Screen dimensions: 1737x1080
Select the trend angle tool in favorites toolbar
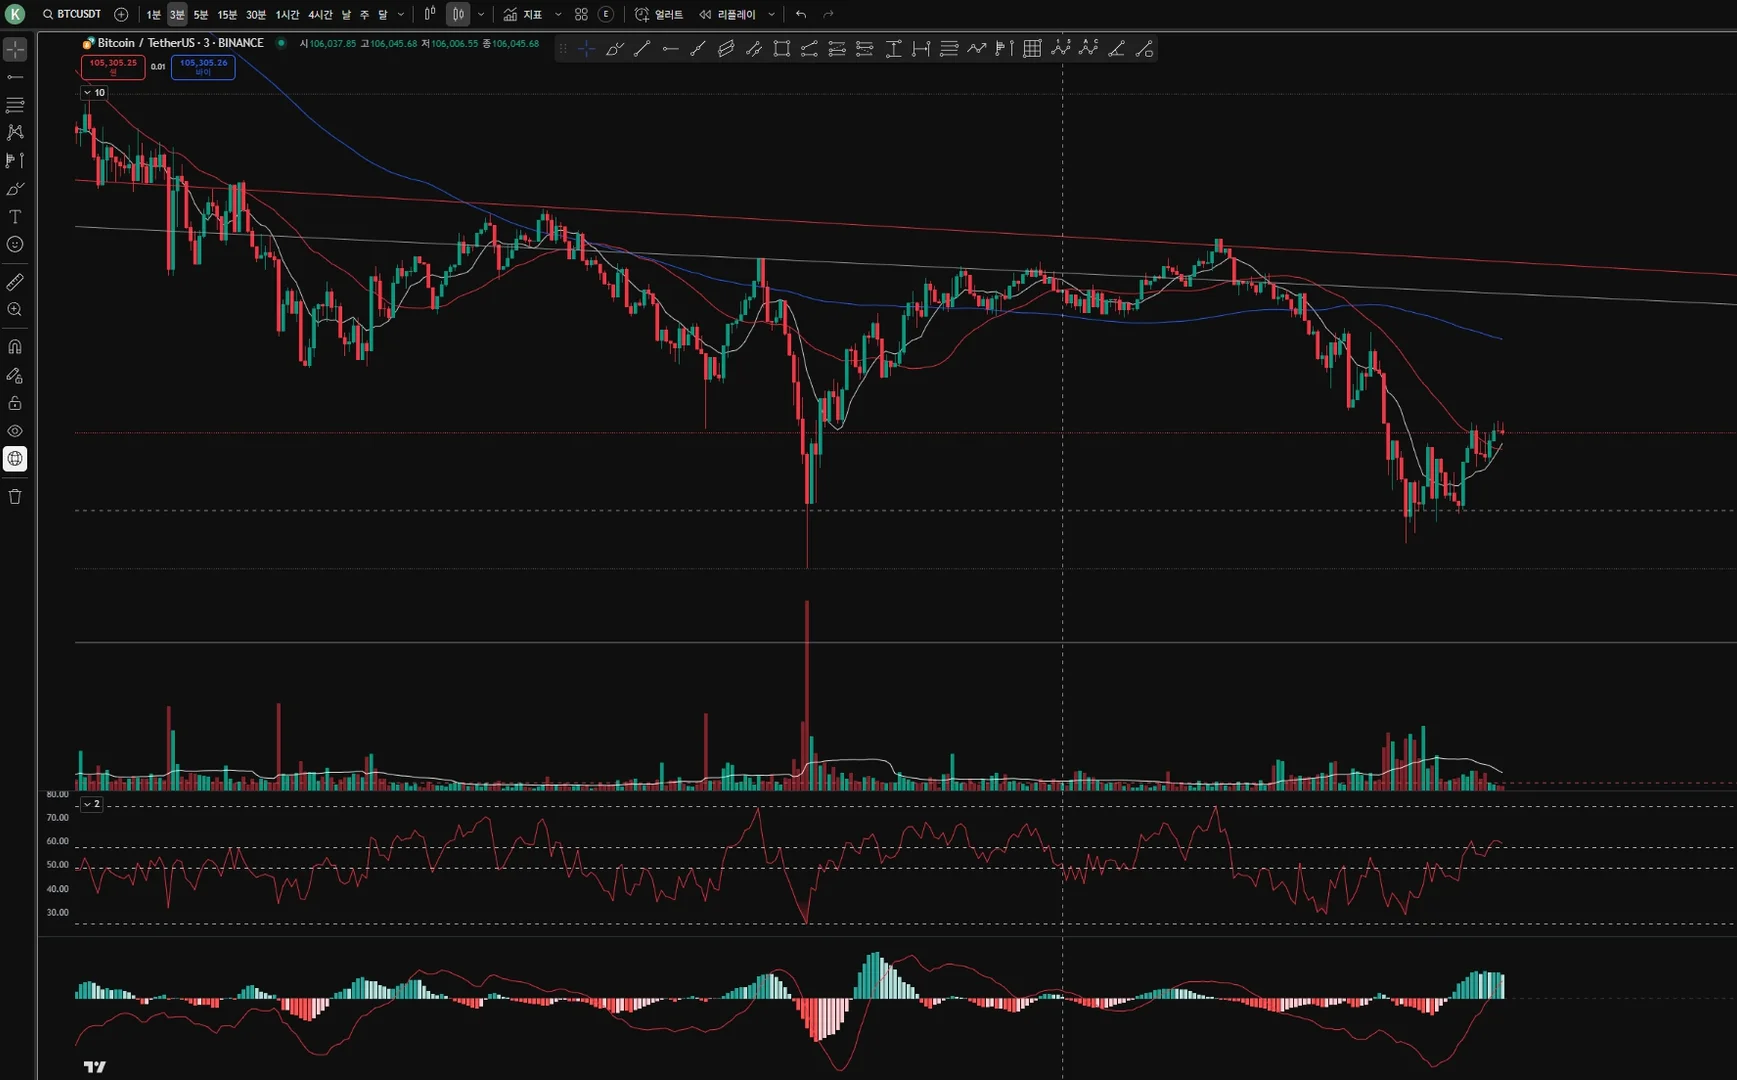point(1117,48)
